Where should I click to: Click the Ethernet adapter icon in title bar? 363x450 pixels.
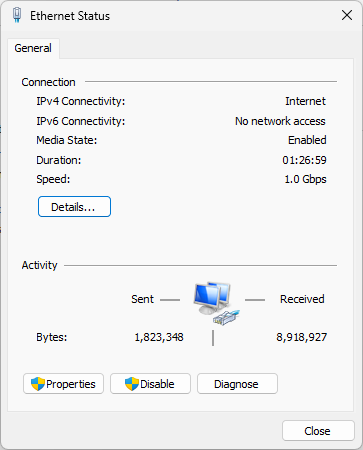click(x=17, y=15)
